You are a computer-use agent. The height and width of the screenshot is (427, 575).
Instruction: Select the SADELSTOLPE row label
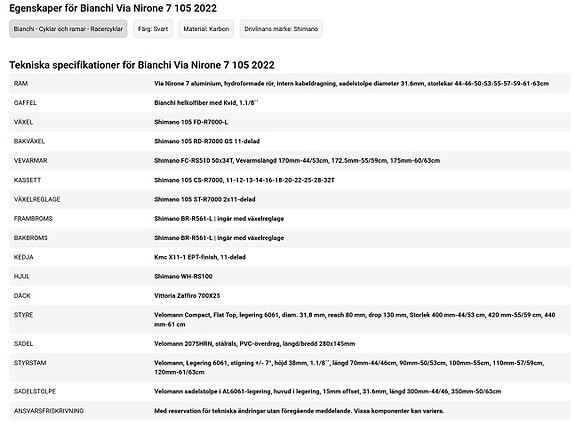[35, 391]
